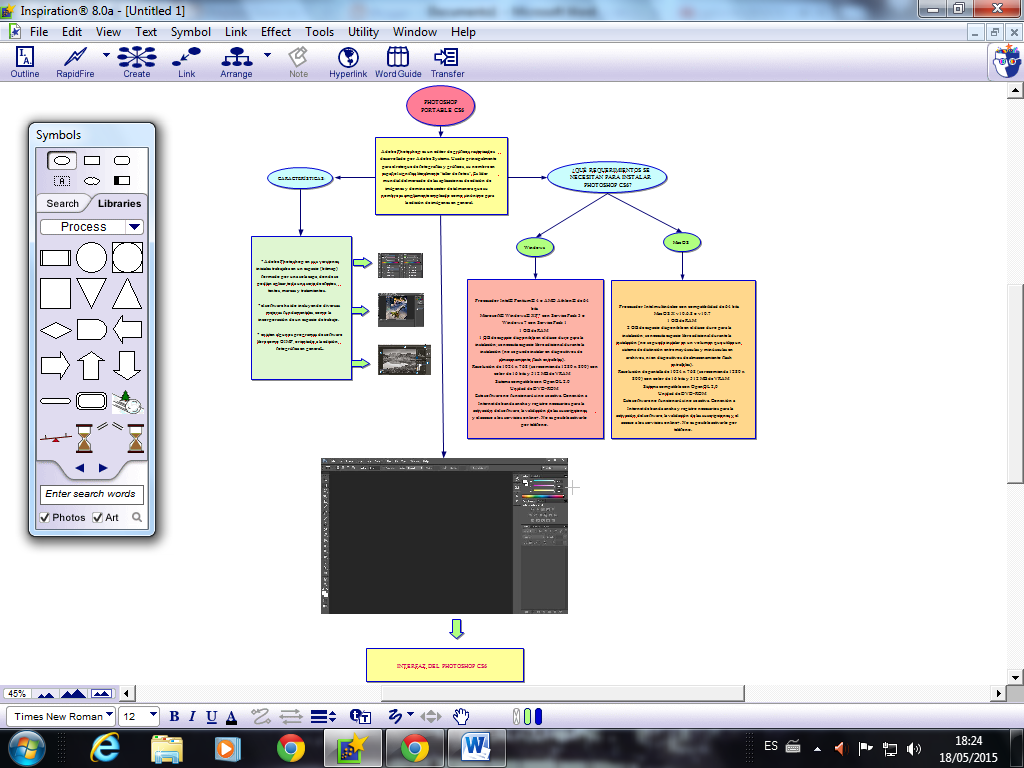Open the Symbol menu
The width and height of the screenshot is (1024, 768).
[191, 32]
